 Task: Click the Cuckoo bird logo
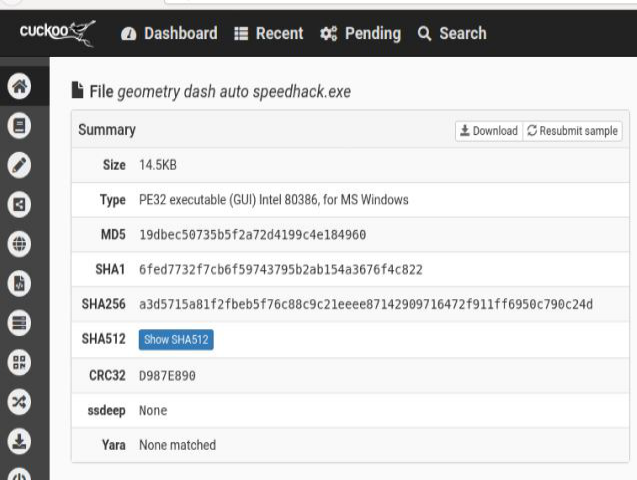(x=57, y=32)
